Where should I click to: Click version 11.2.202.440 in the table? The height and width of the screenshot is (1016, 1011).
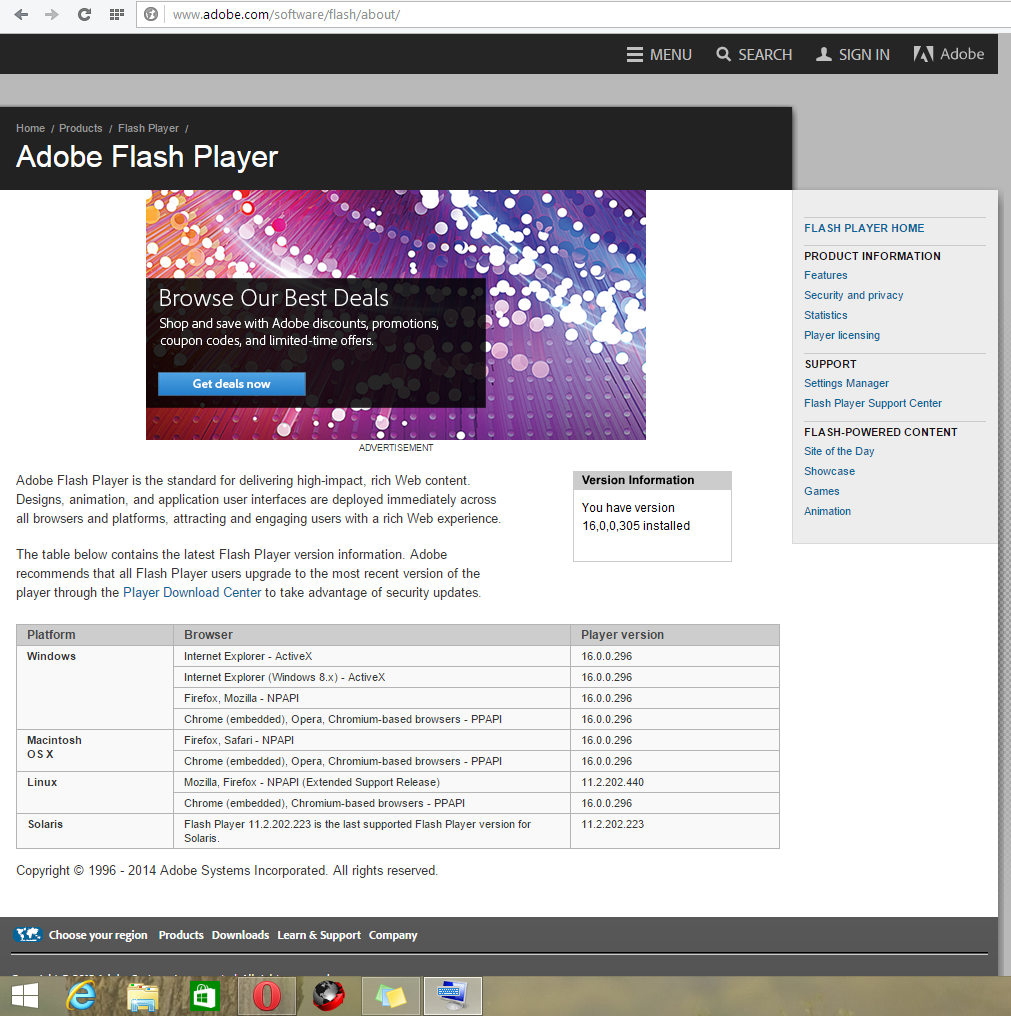pyautogui.click(x=612, y=782)
